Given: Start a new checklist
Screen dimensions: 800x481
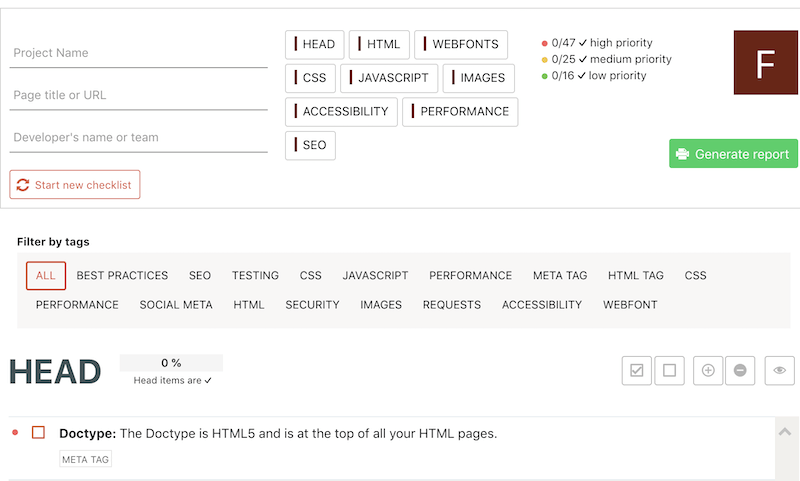Looking at the screenshot, I should coord(74,185).
